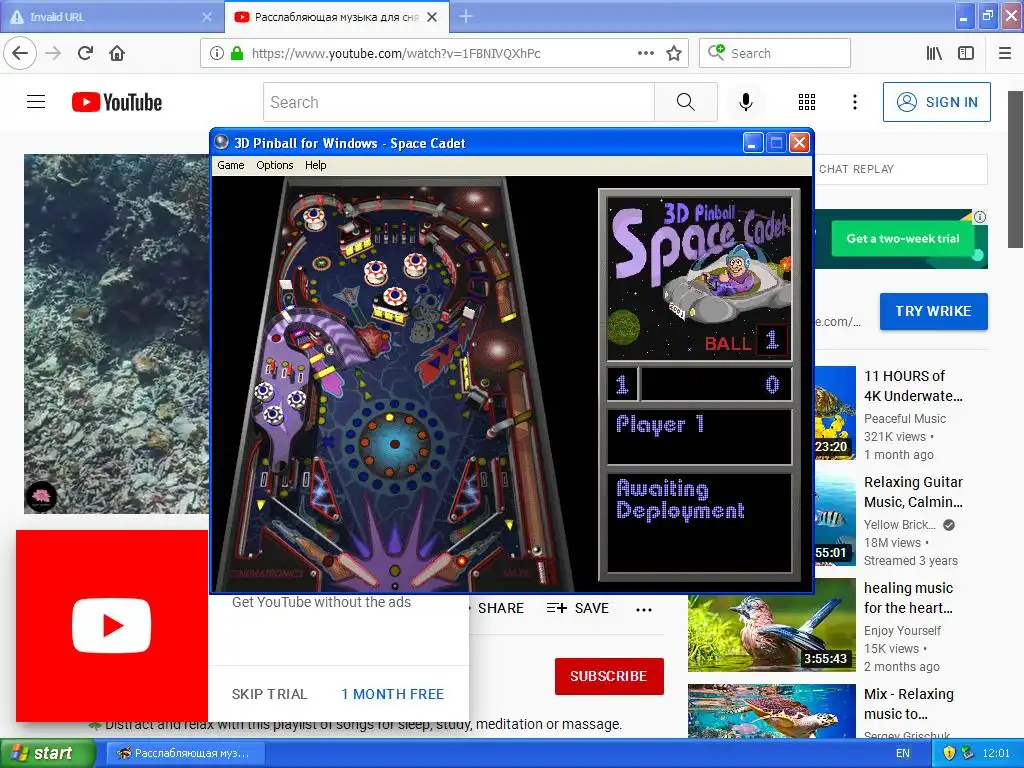Image resolution: width=1024 pixels, height=768 pixels.
Task: Close the YouTube video tab
Action: [432, 17]
